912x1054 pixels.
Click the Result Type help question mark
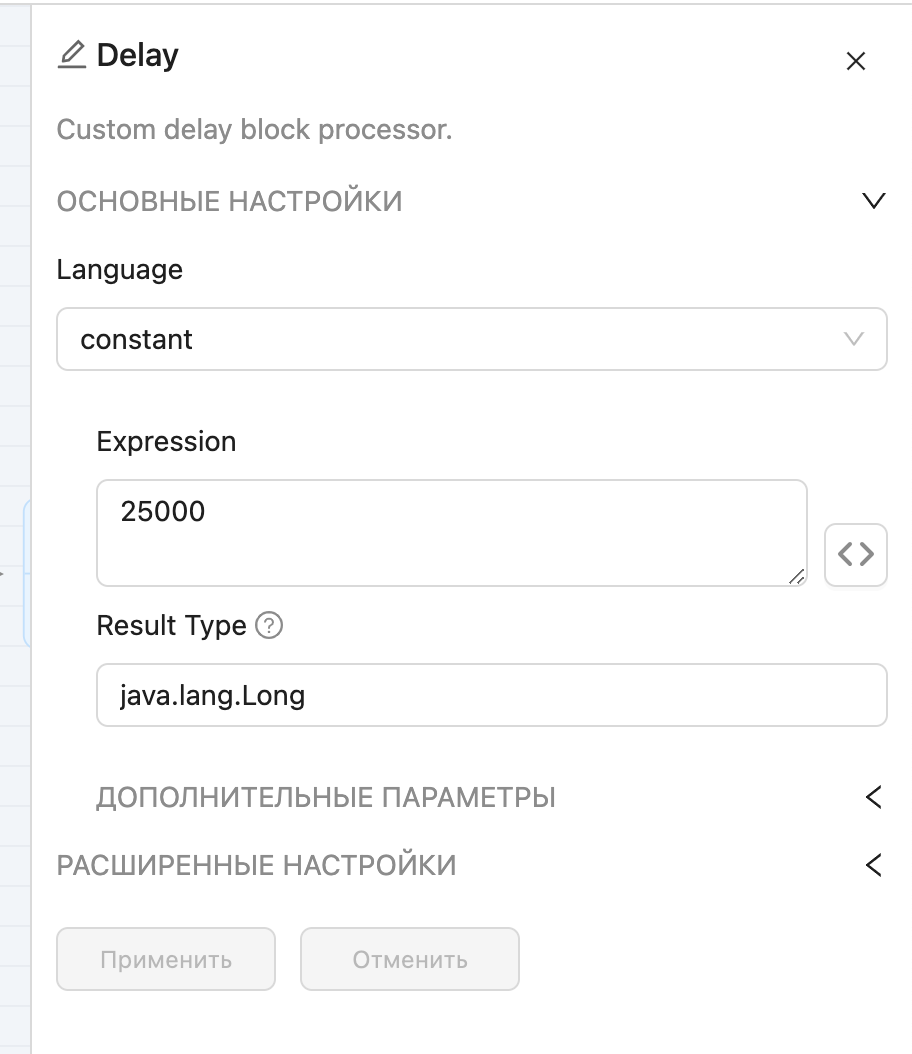[269, 626]
